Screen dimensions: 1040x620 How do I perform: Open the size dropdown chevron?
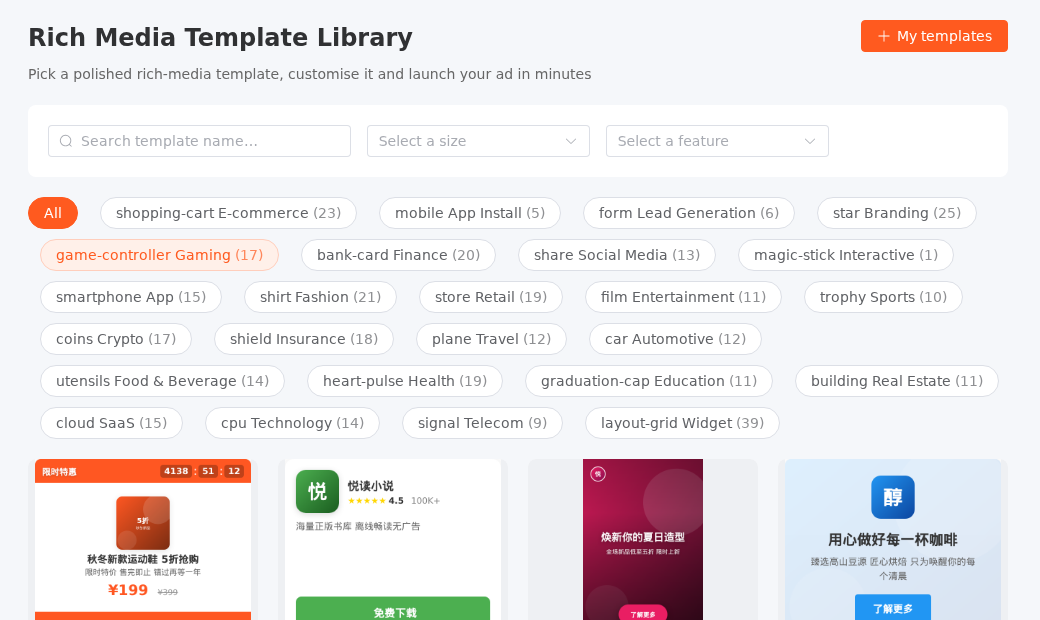(570, 141)
